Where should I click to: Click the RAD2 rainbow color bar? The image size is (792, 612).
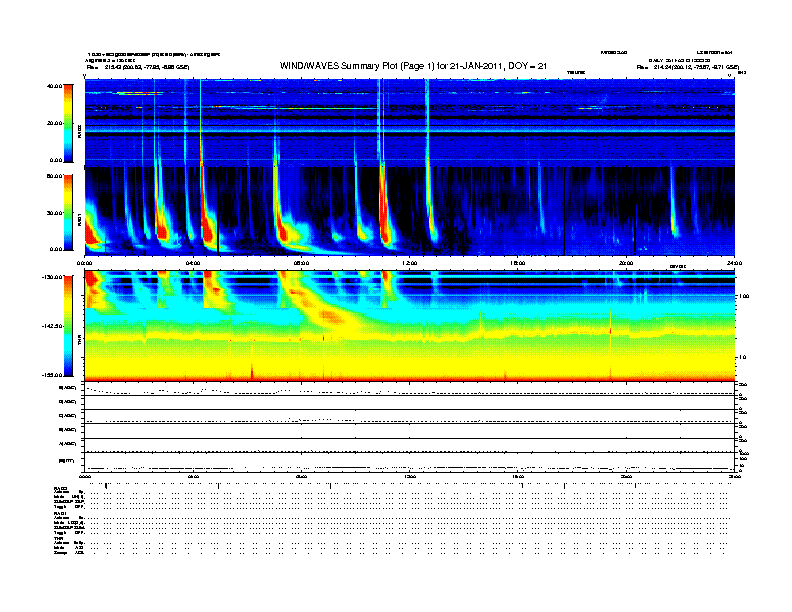point(68,123)
